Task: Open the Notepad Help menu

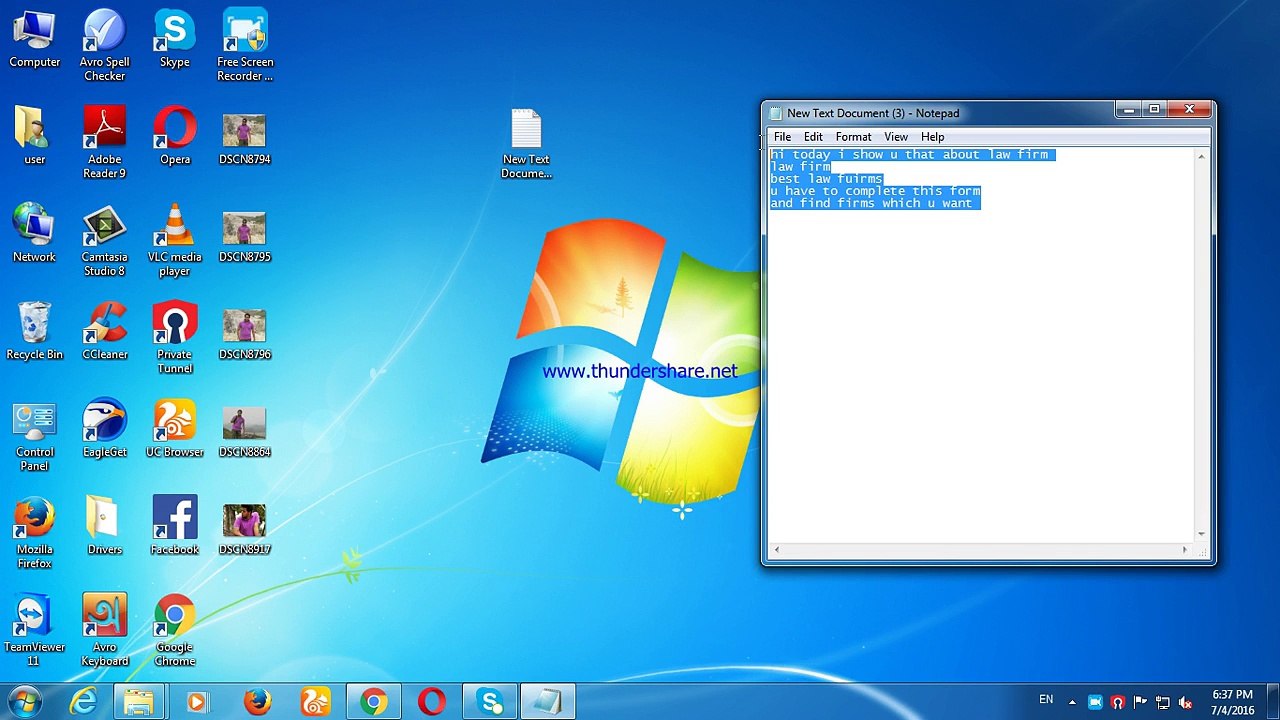Action: 932,137
